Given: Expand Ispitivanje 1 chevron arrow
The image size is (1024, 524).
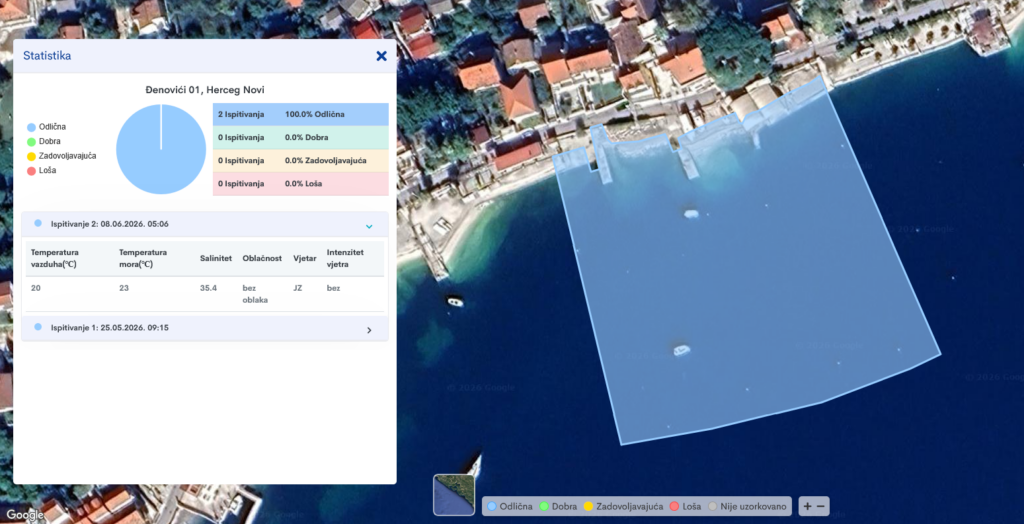Looking at the screenshot, I should (369, 330).
